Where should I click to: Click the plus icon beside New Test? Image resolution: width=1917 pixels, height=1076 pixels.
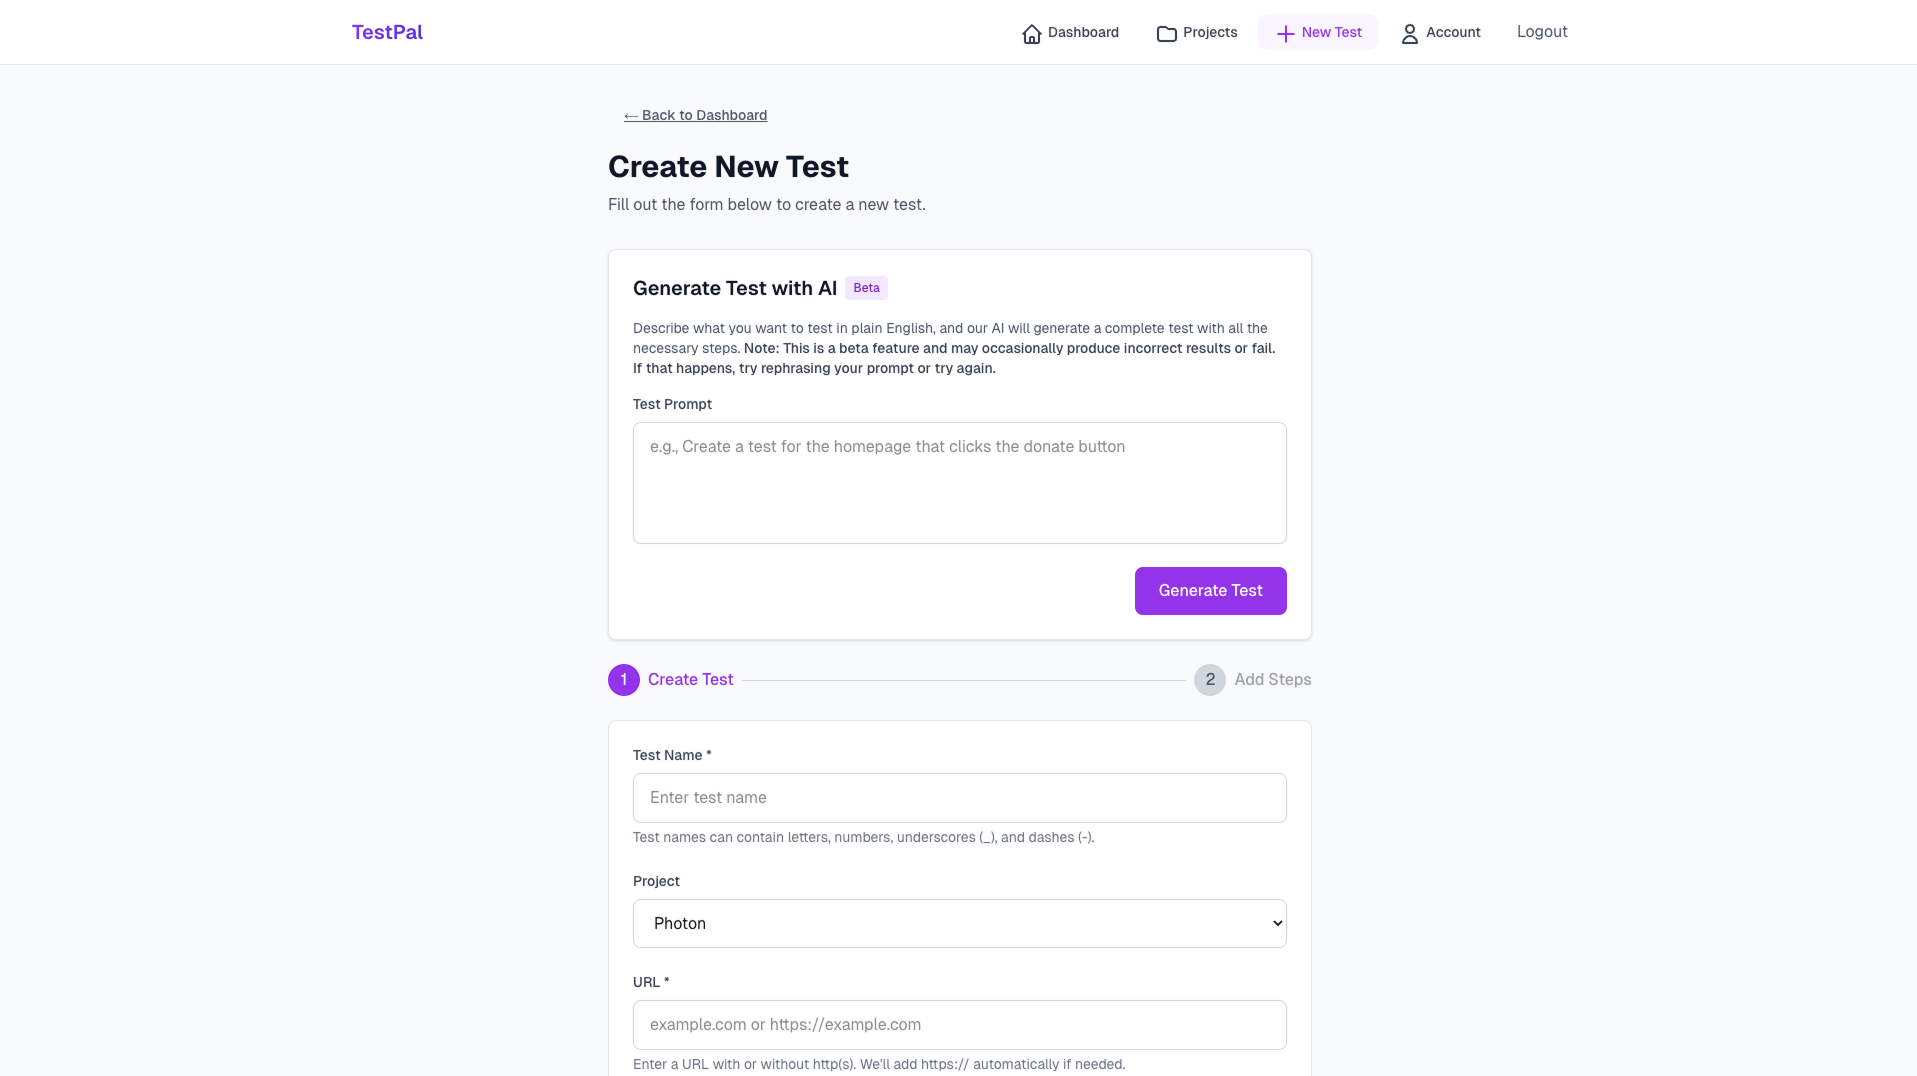coord(1283,32)
